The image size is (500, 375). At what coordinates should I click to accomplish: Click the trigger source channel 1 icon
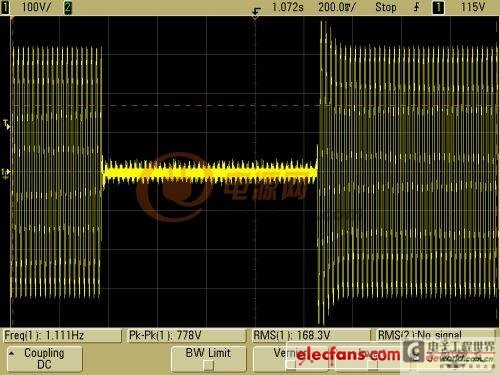[438, 7]
